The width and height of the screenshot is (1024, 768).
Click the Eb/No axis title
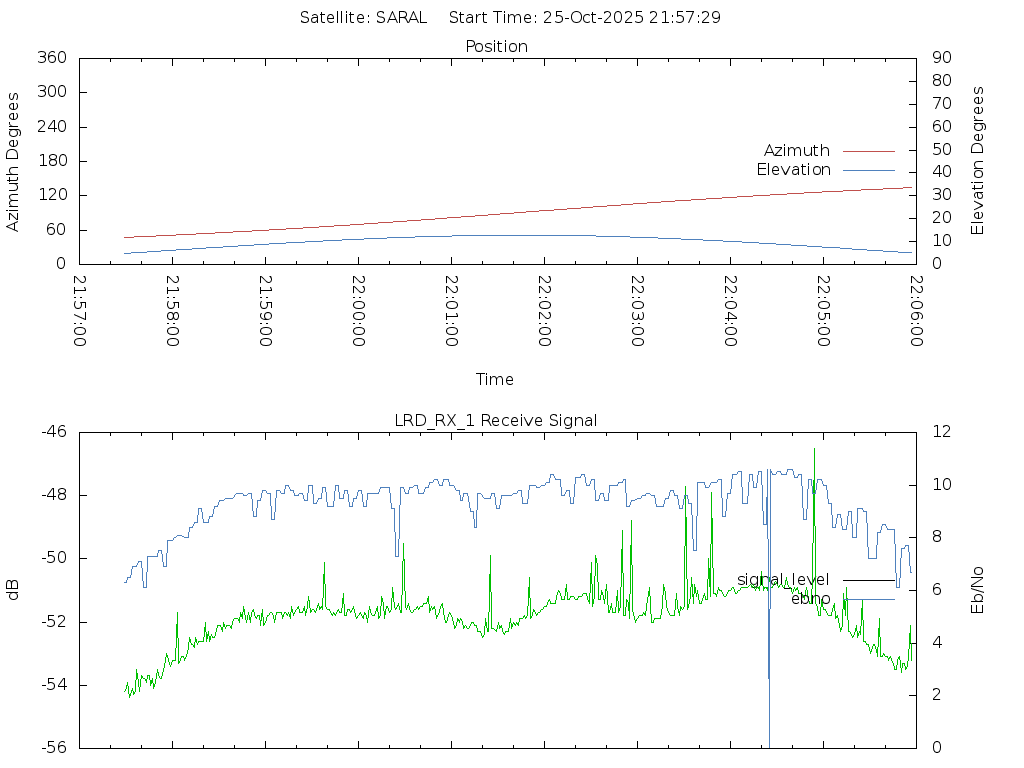pos(978,589)
